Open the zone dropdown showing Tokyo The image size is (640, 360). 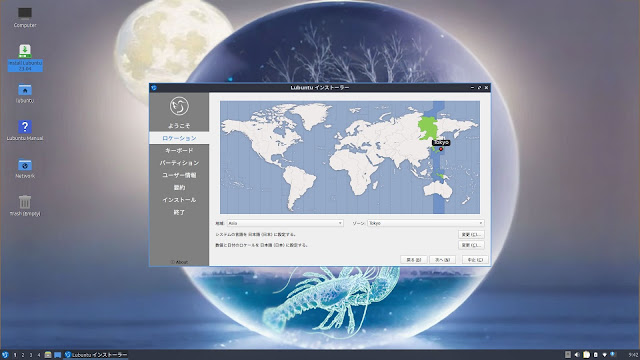coord(426,223)
